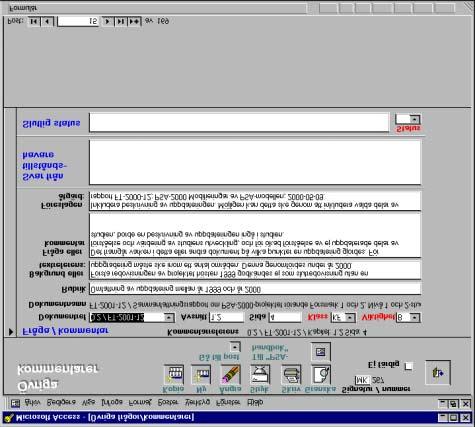
Task: Click the Föreslagen åtgärd text box
Action: (x=255, y=201)
